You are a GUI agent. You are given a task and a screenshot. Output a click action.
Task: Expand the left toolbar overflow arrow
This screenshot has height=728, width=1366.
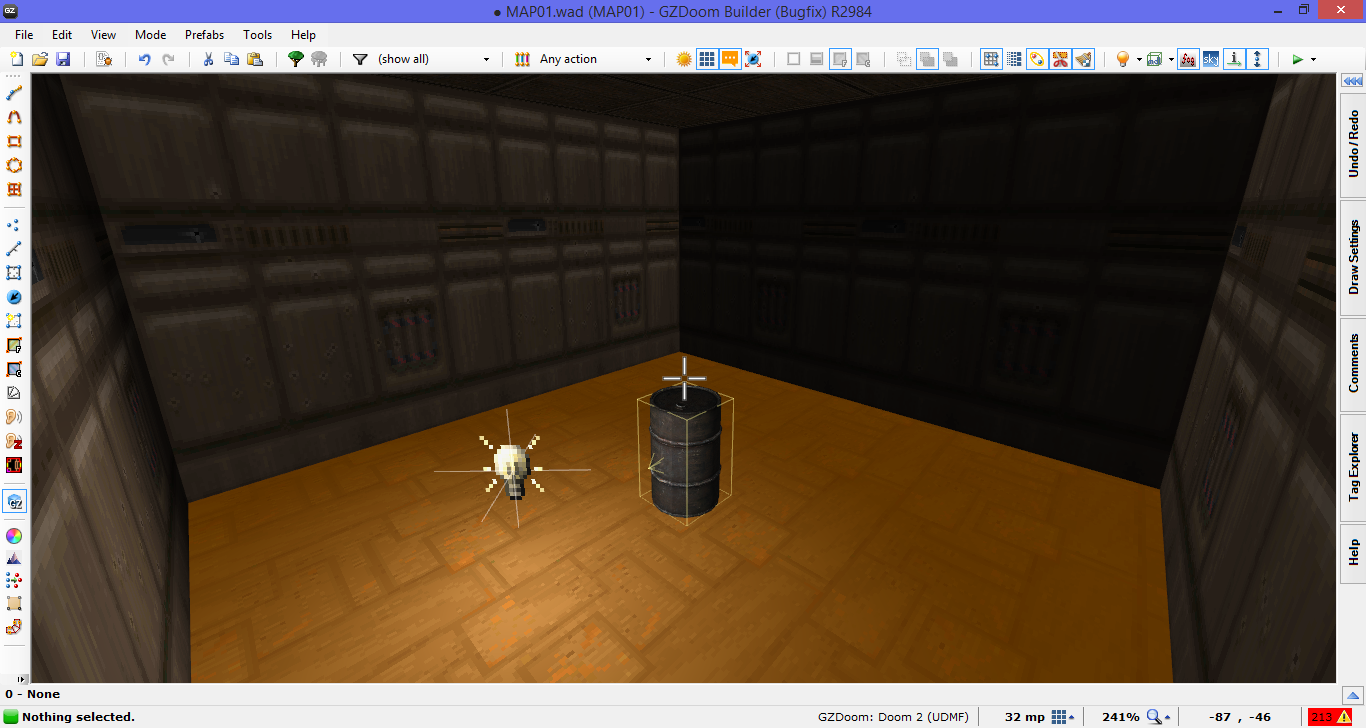click(x=23, y=680)
